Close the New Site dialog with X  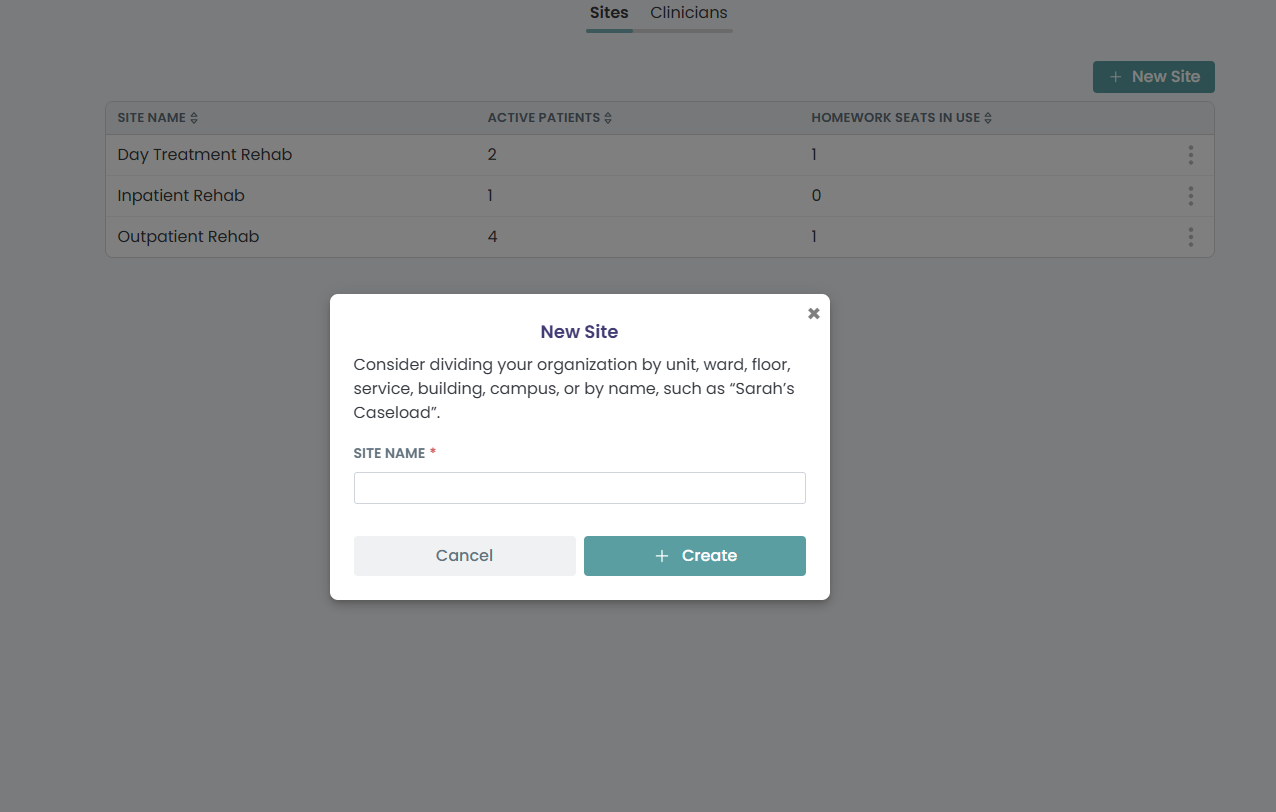click(814, 313)
